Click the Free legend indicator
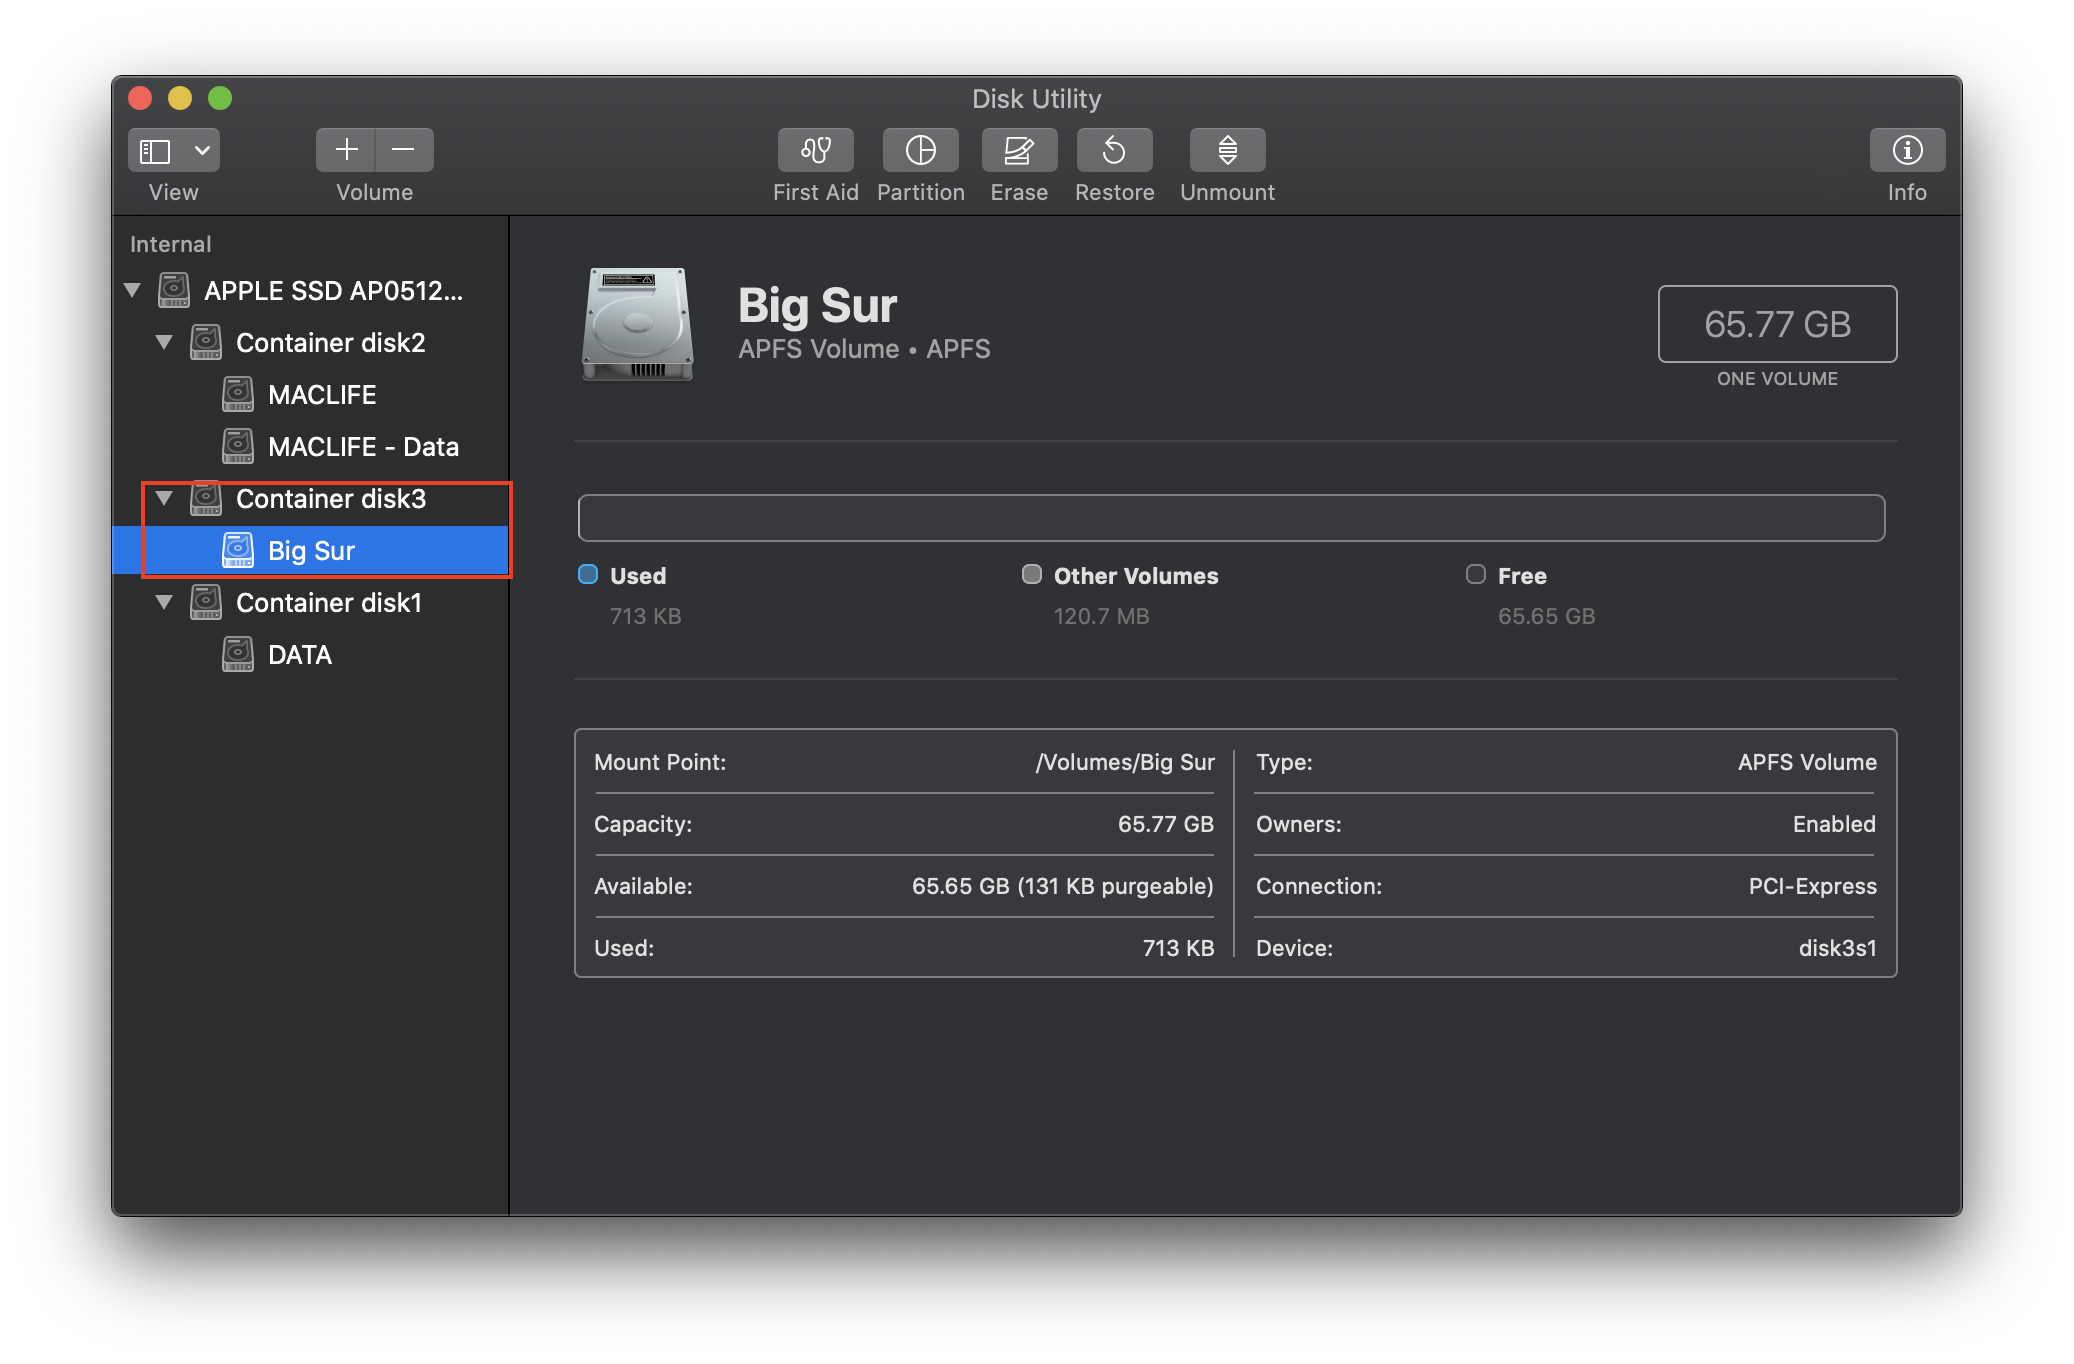 [1475, 574]
